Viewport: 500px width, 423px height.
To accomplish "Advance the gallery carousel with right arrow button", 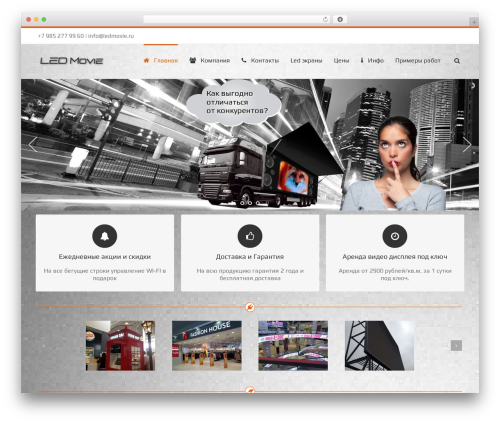I will [456, 346].
